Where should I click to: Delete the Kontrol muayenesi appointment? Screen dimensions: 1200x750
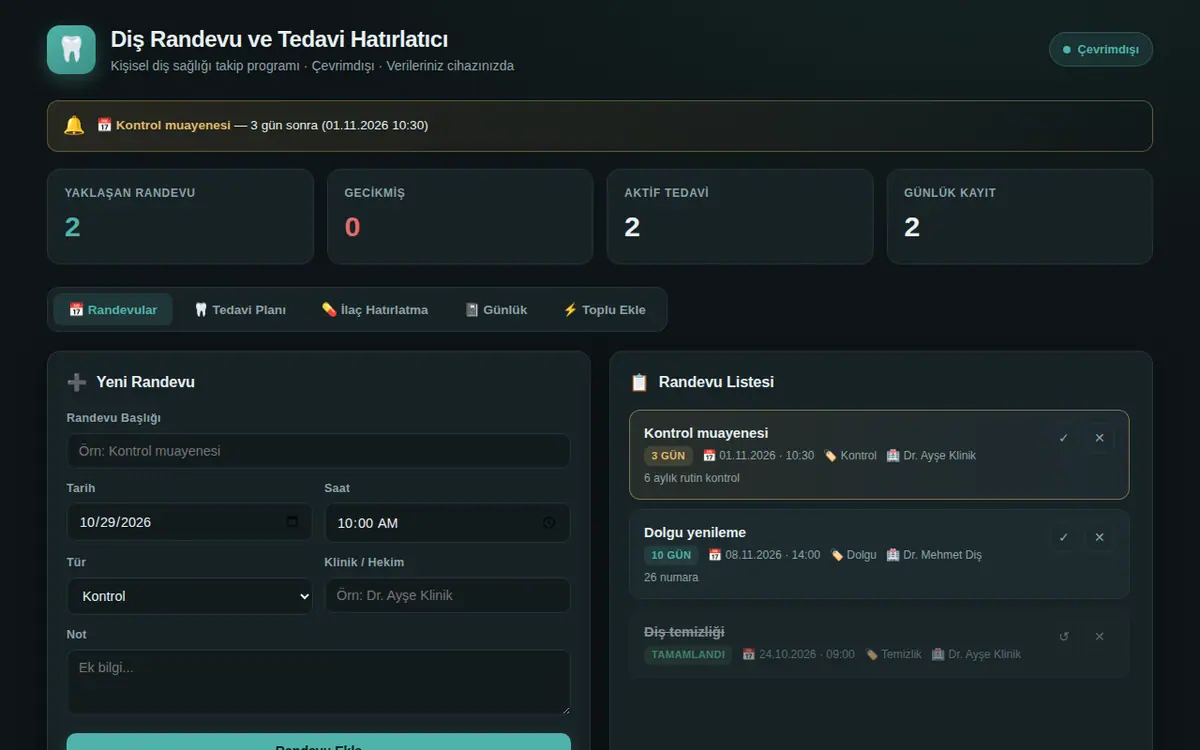(1100, 438)
